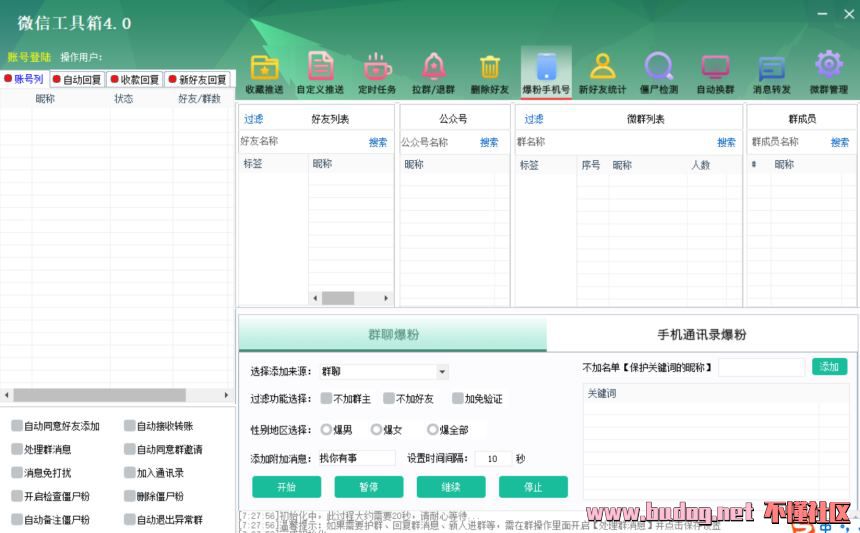The height and width of the screenshot is (533, 860).
Task: Select the 爆全部 radio button
Action: (433, 429)
